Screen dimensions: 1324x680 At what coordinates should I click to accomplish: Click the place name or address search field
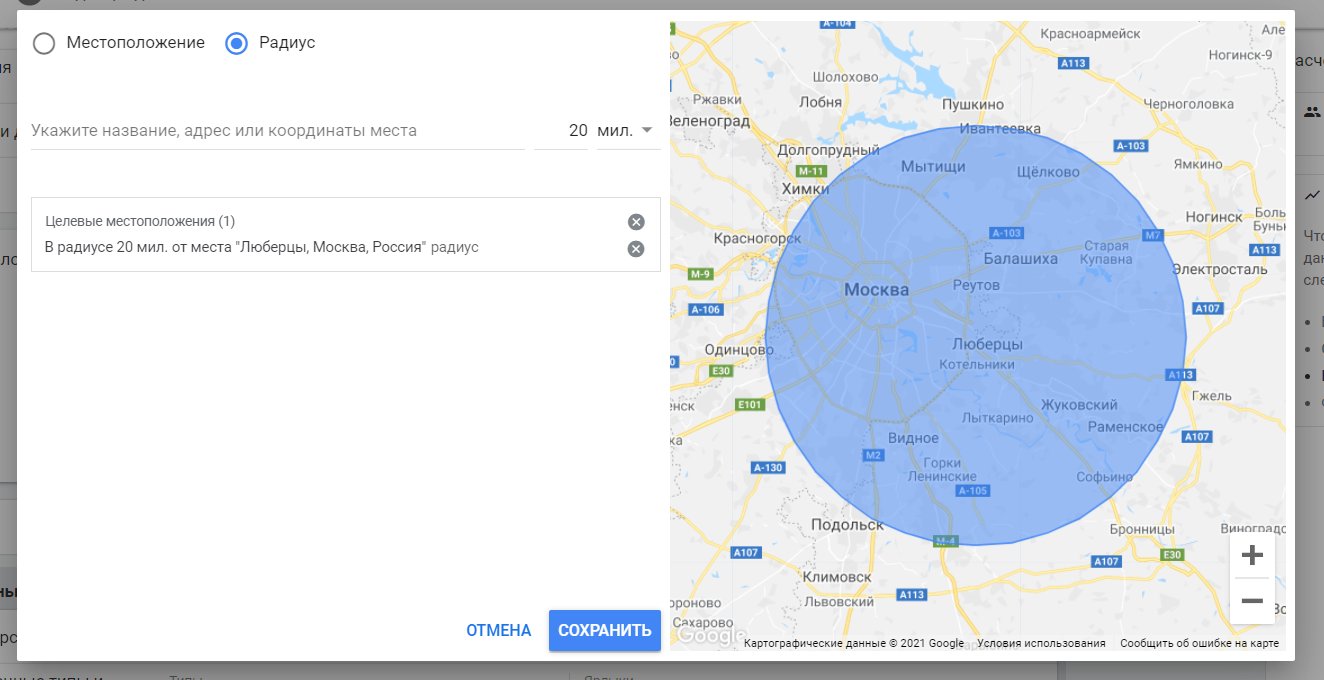277,131
